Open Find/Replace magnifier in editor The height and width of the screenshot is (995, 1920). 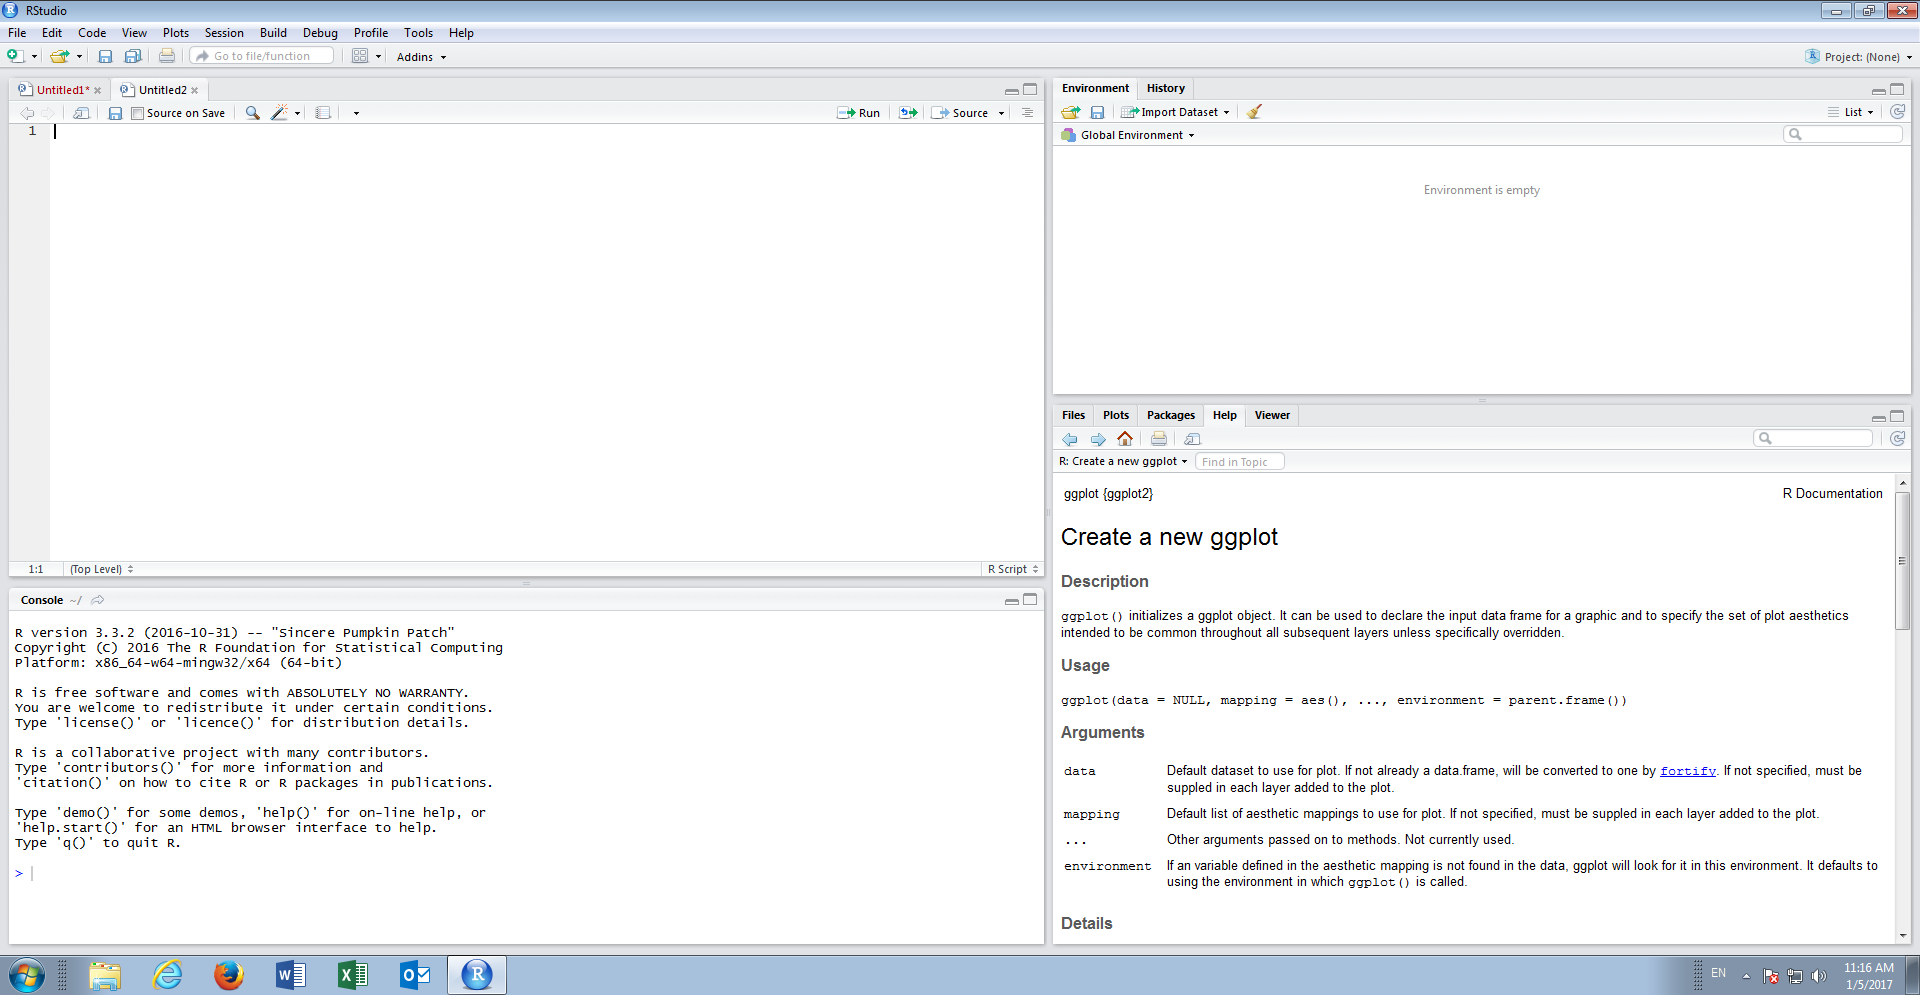tap(253, 113)
